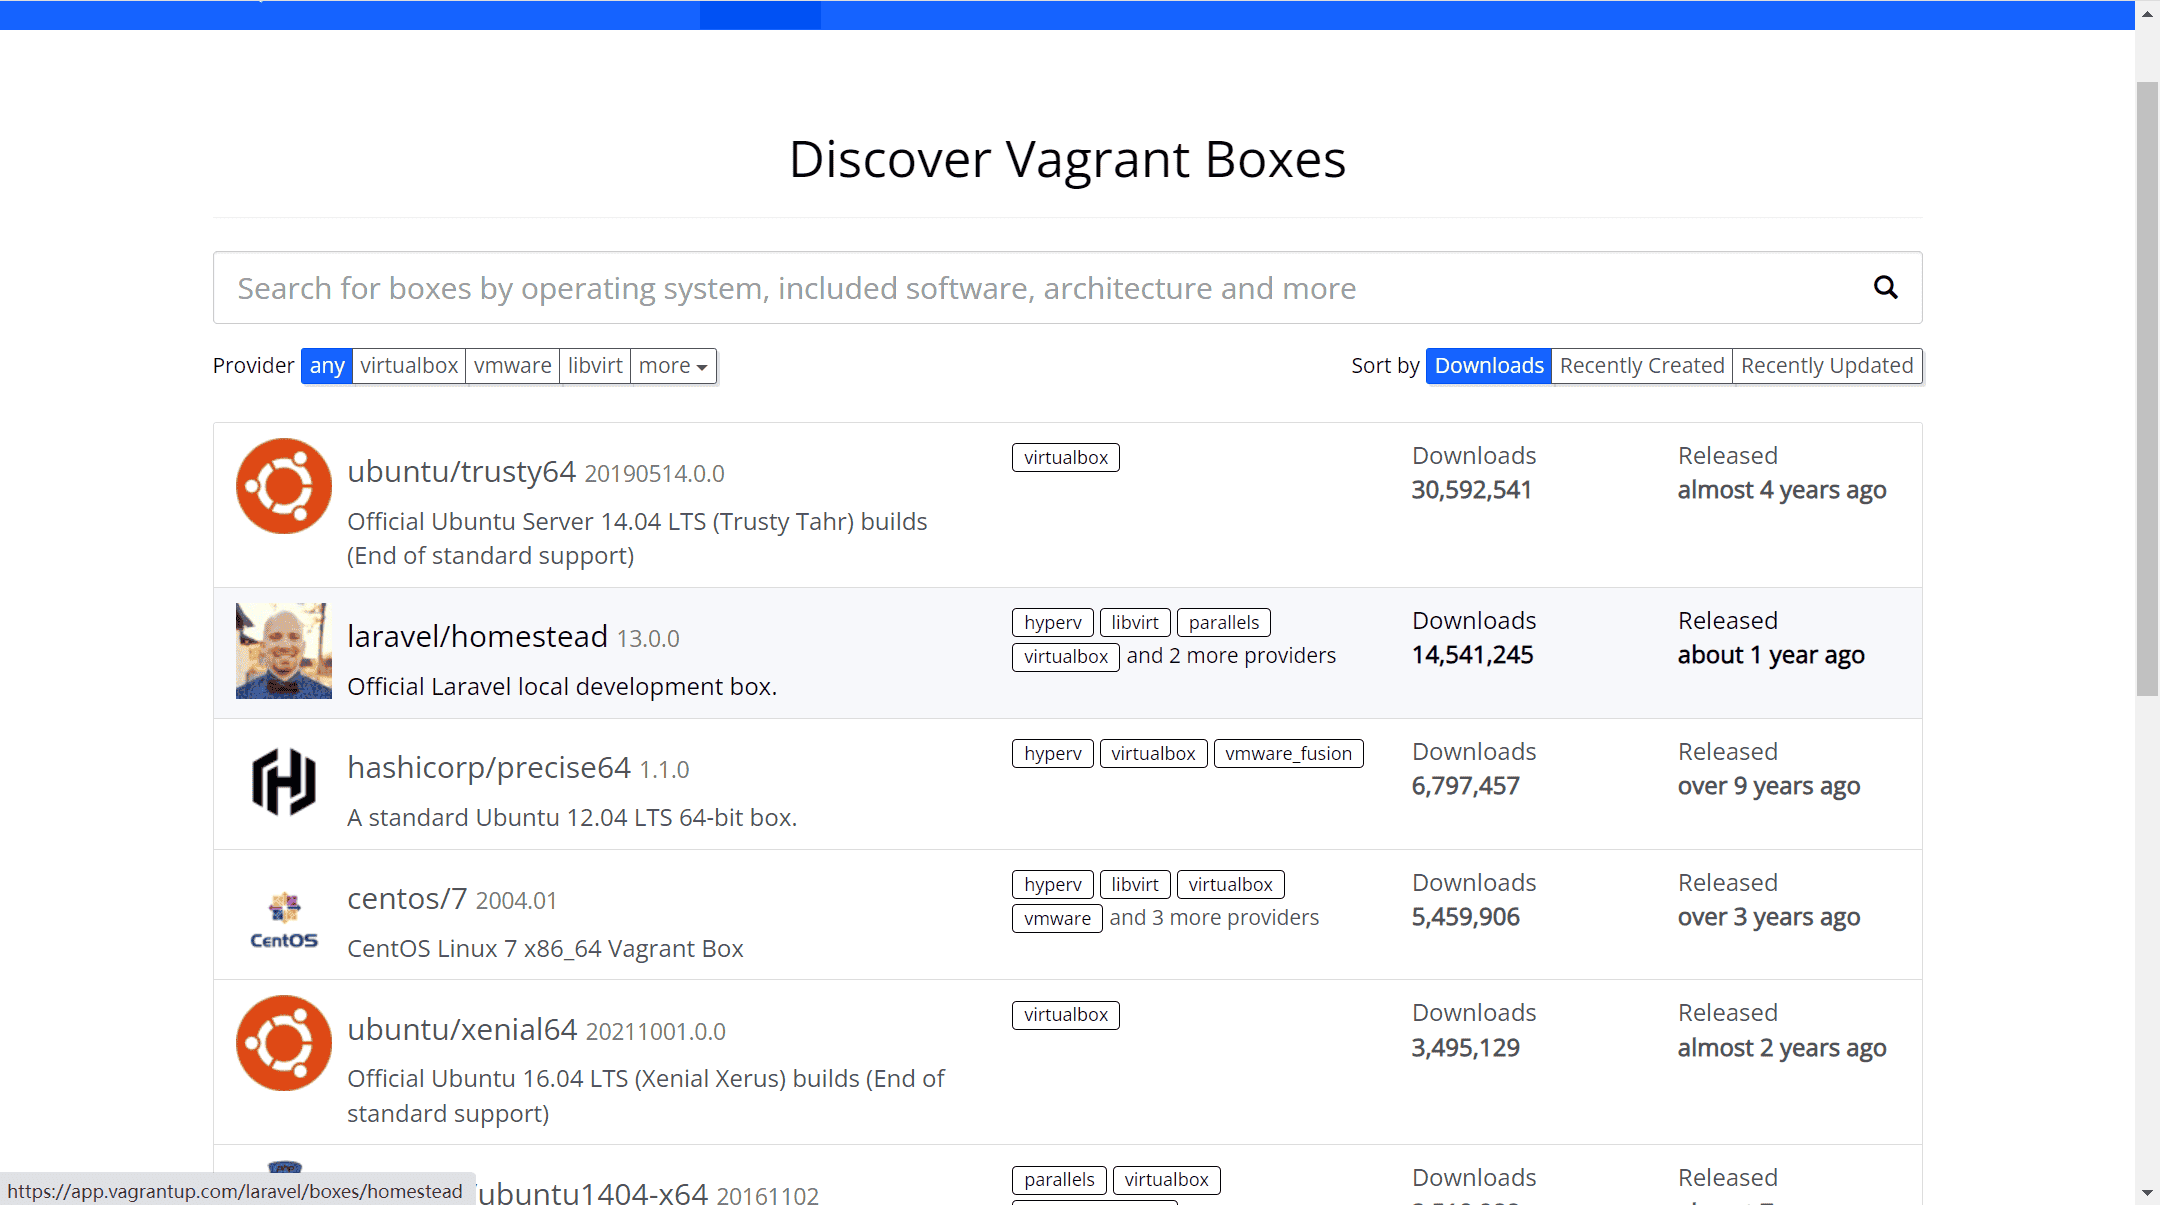Click the scrollbar down arrow
Viewport: 2160px width, 1205px height.
[2147, 1193]
